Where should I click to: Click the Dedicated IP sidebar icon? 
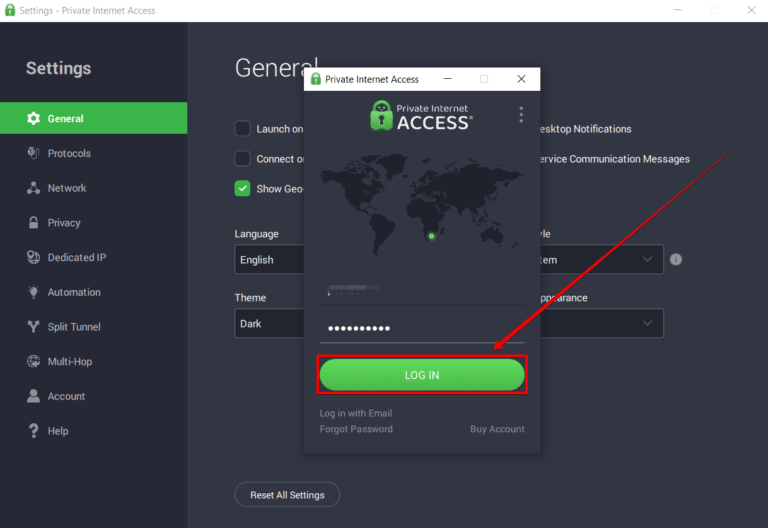(33, 257)
